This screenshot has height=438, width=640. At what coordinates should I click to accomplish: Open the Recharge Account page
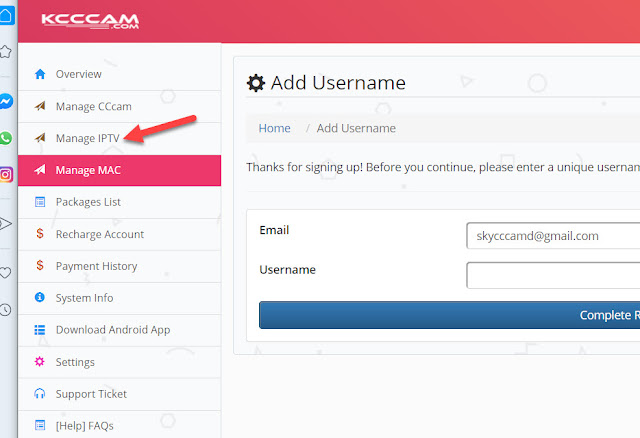pos(99,234)
